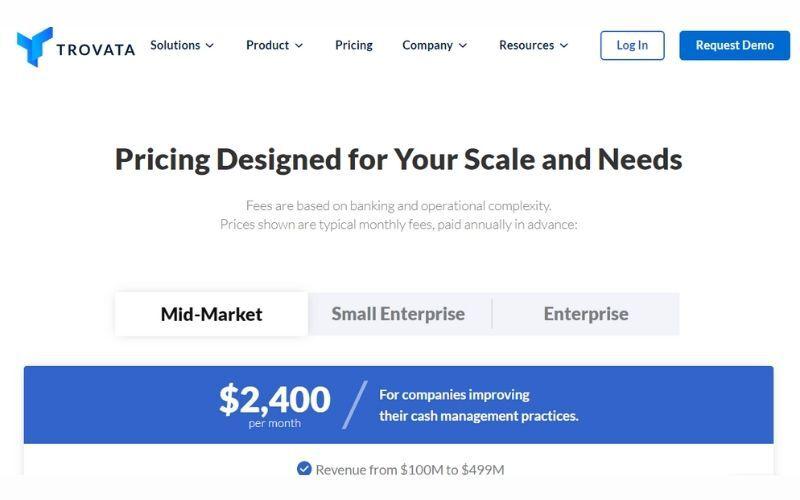This screenshot has width=800, height=500.
Task: Click the Trovata logo icon
Action: [34, 46]
